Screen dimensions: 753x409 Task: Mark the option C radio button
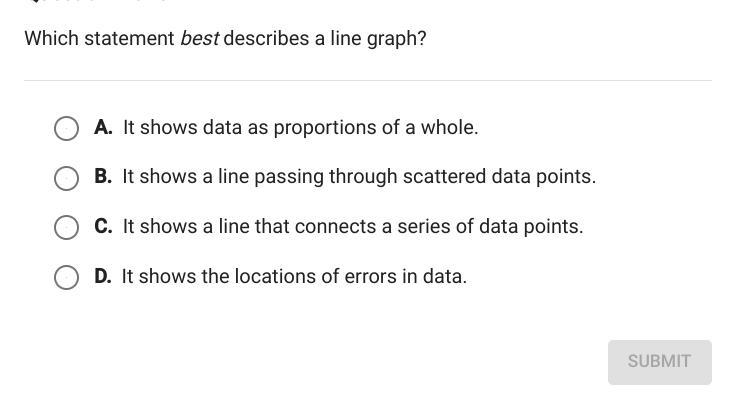pos(66,227)
